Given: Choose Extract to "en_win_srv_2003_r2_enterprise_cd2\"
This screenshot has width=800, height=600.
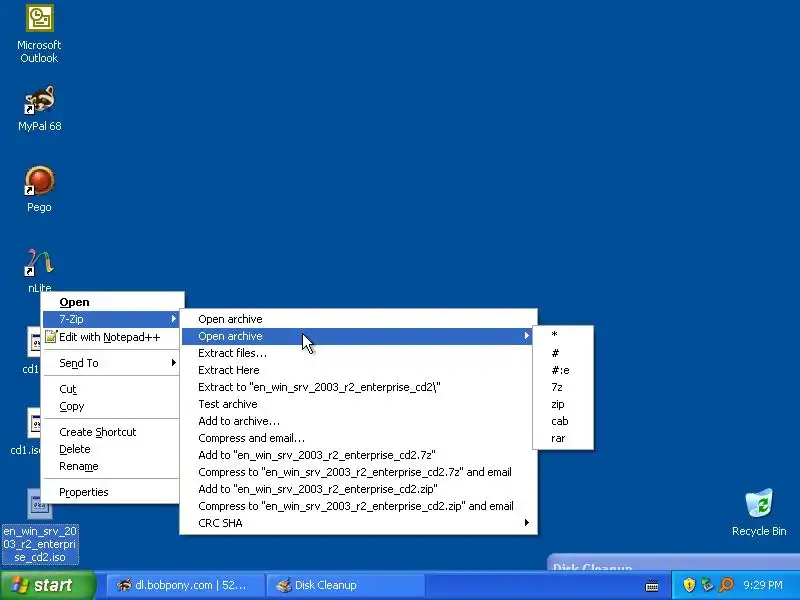Looking at the screenshot, I should pyautogui.click(x=358, y=387).
